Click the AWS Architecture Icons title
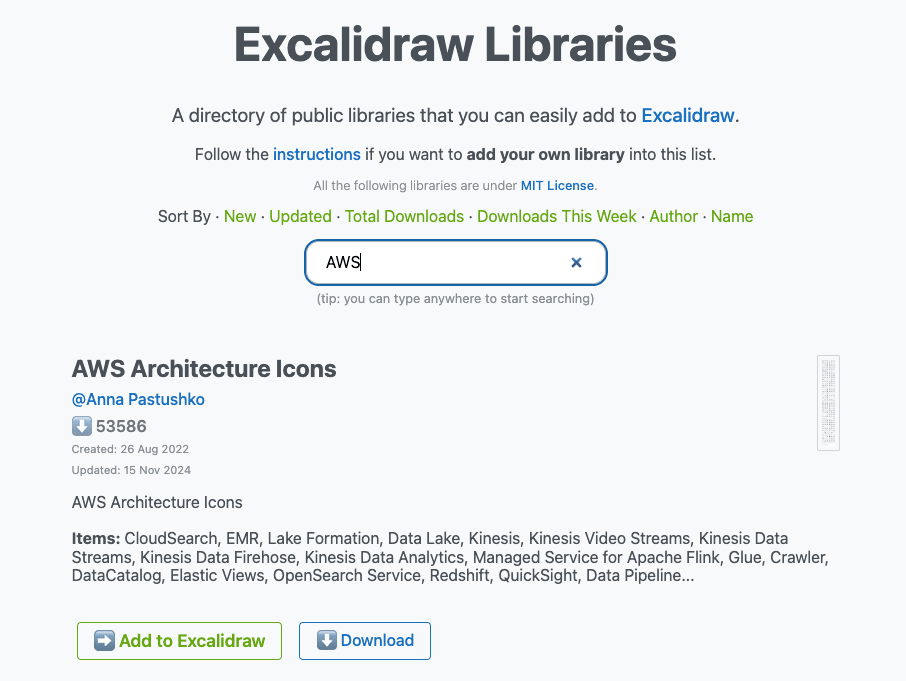 coord(204,369)
